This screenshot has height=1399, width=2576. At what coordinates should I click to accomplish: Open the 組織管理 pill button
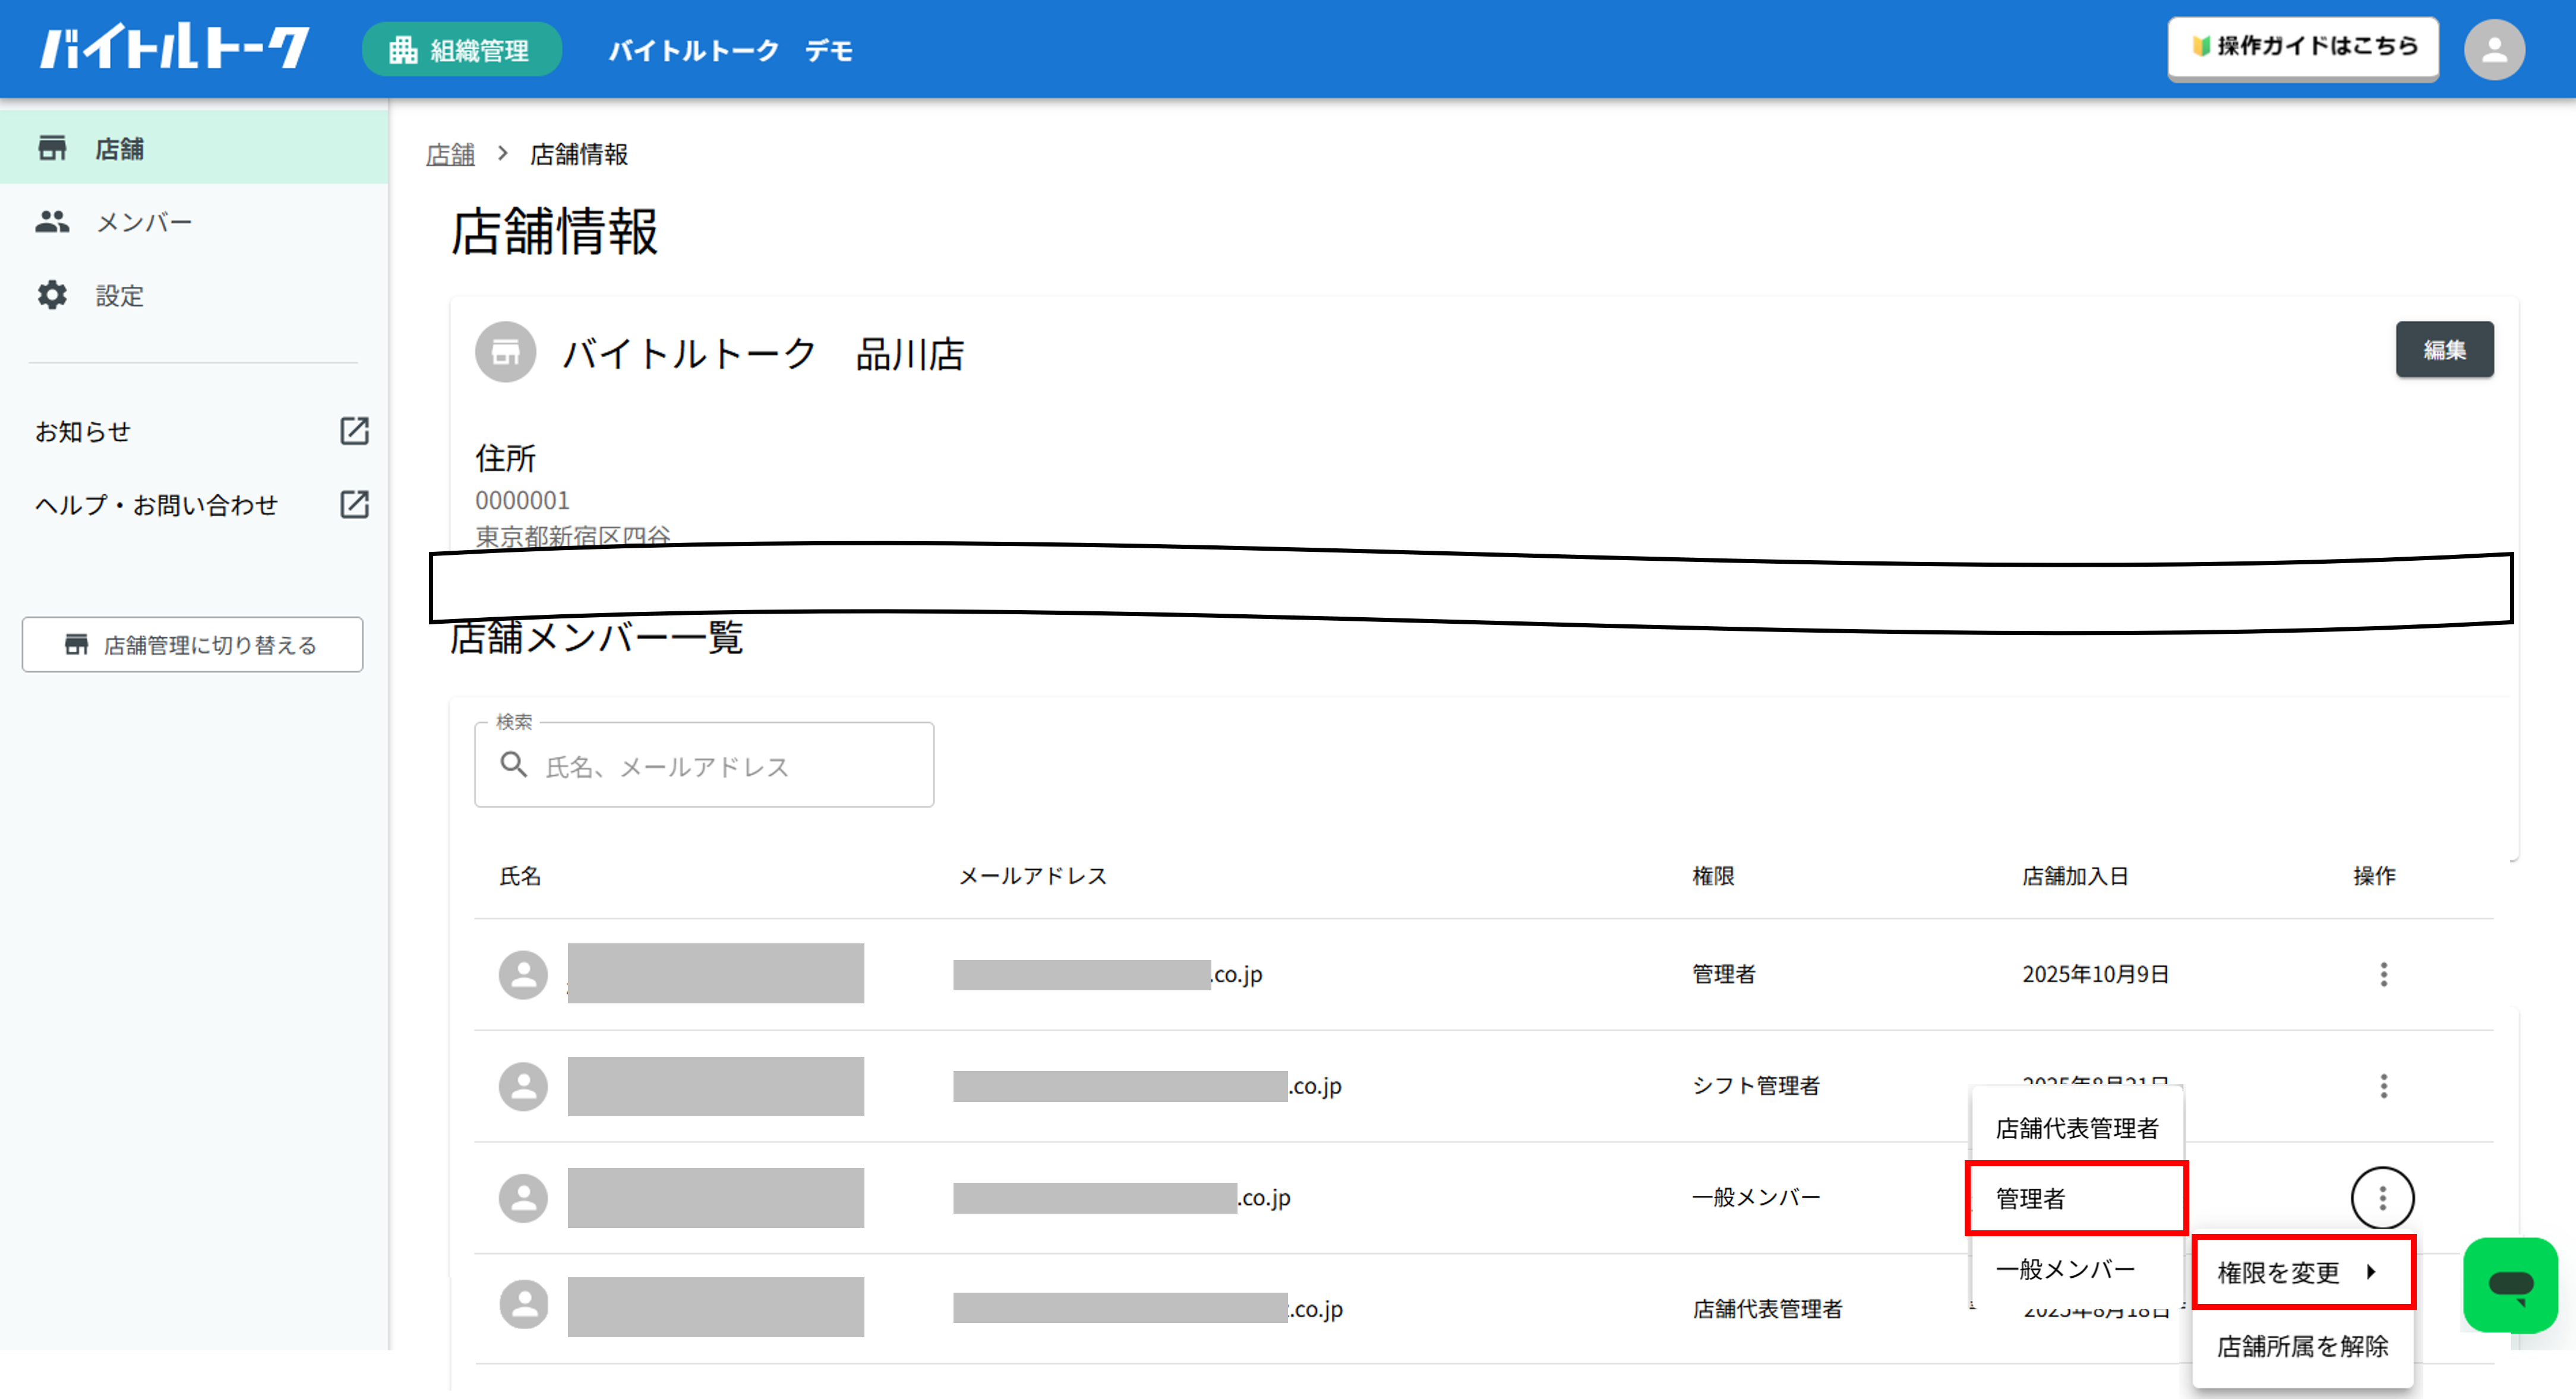461,49
